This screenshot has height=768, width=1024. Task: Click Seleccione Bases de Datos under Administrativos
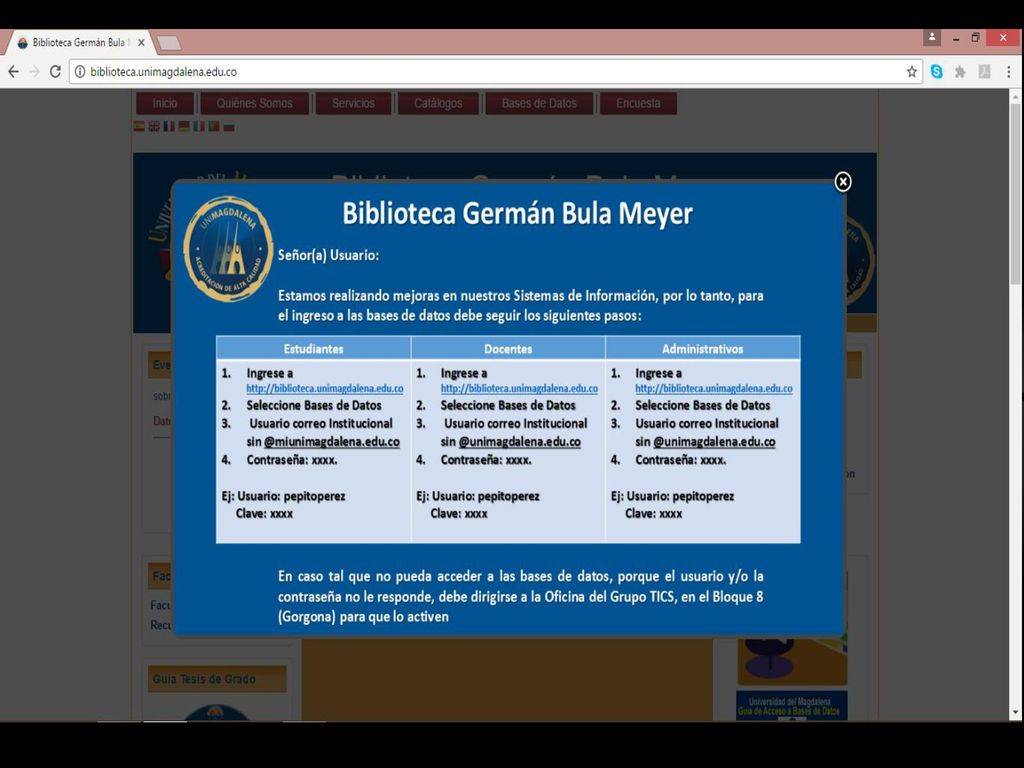coord(703,405)
